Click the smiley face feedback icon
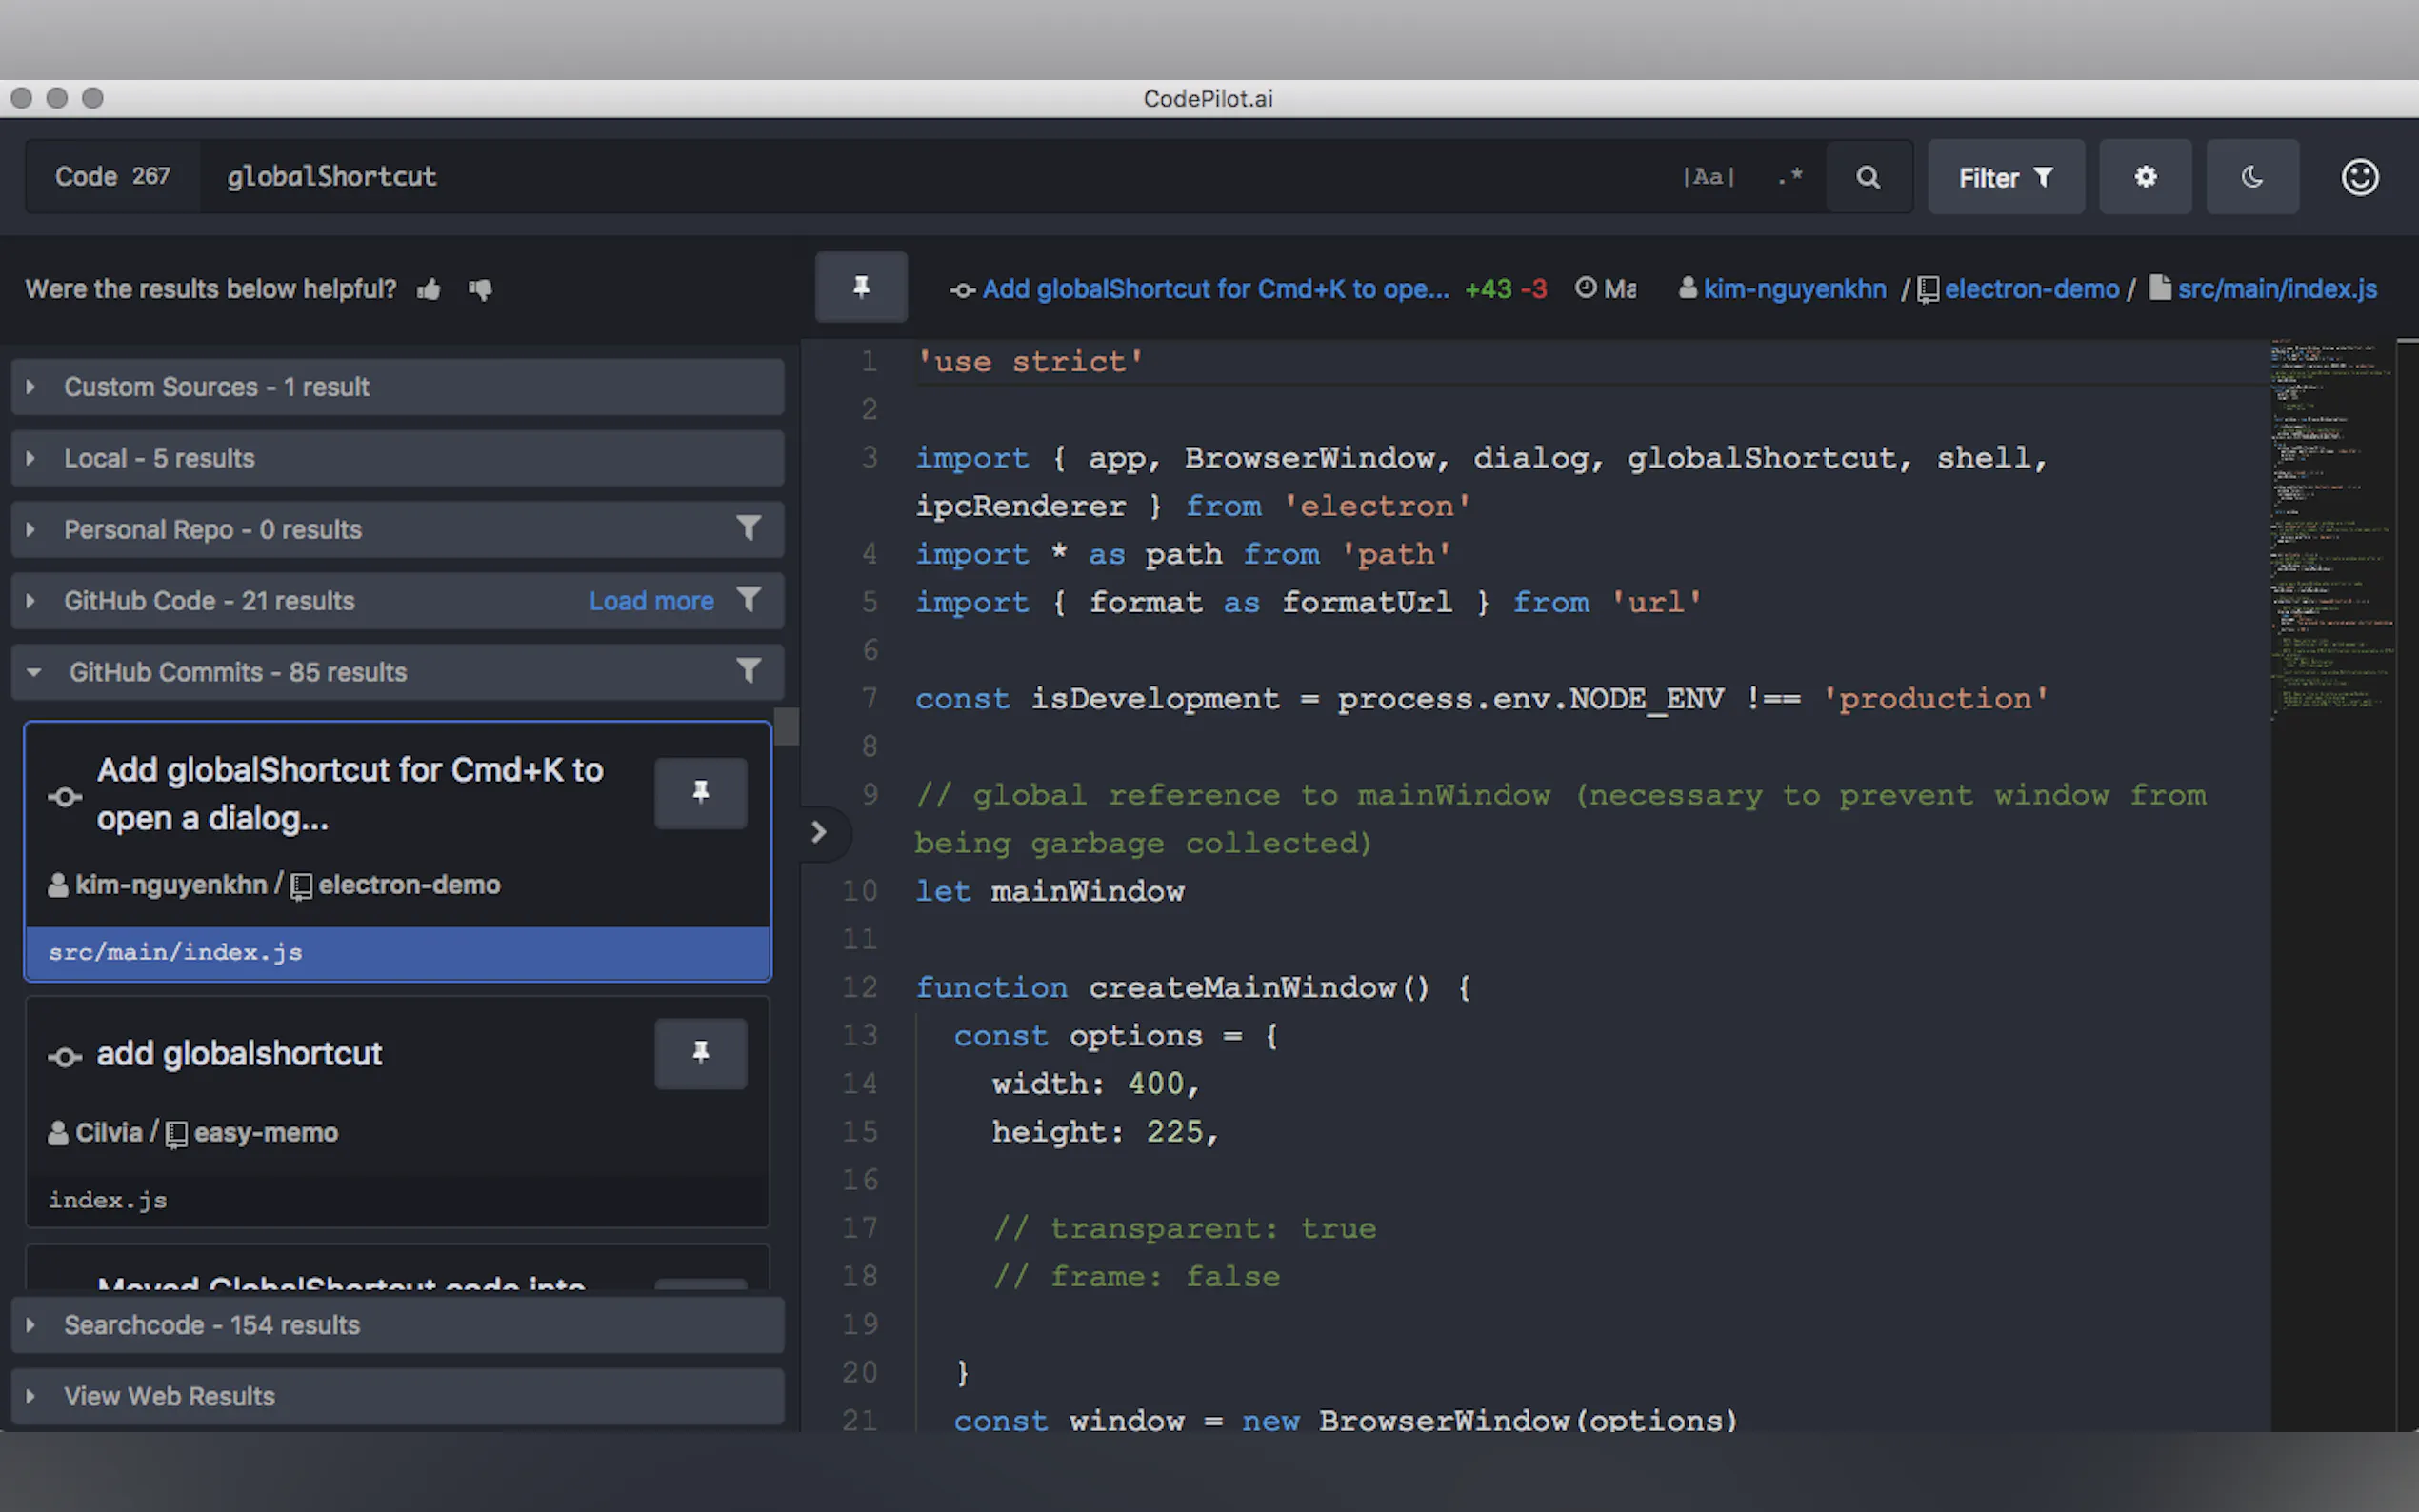The image size is (2419, 1512). point(2359,177)
